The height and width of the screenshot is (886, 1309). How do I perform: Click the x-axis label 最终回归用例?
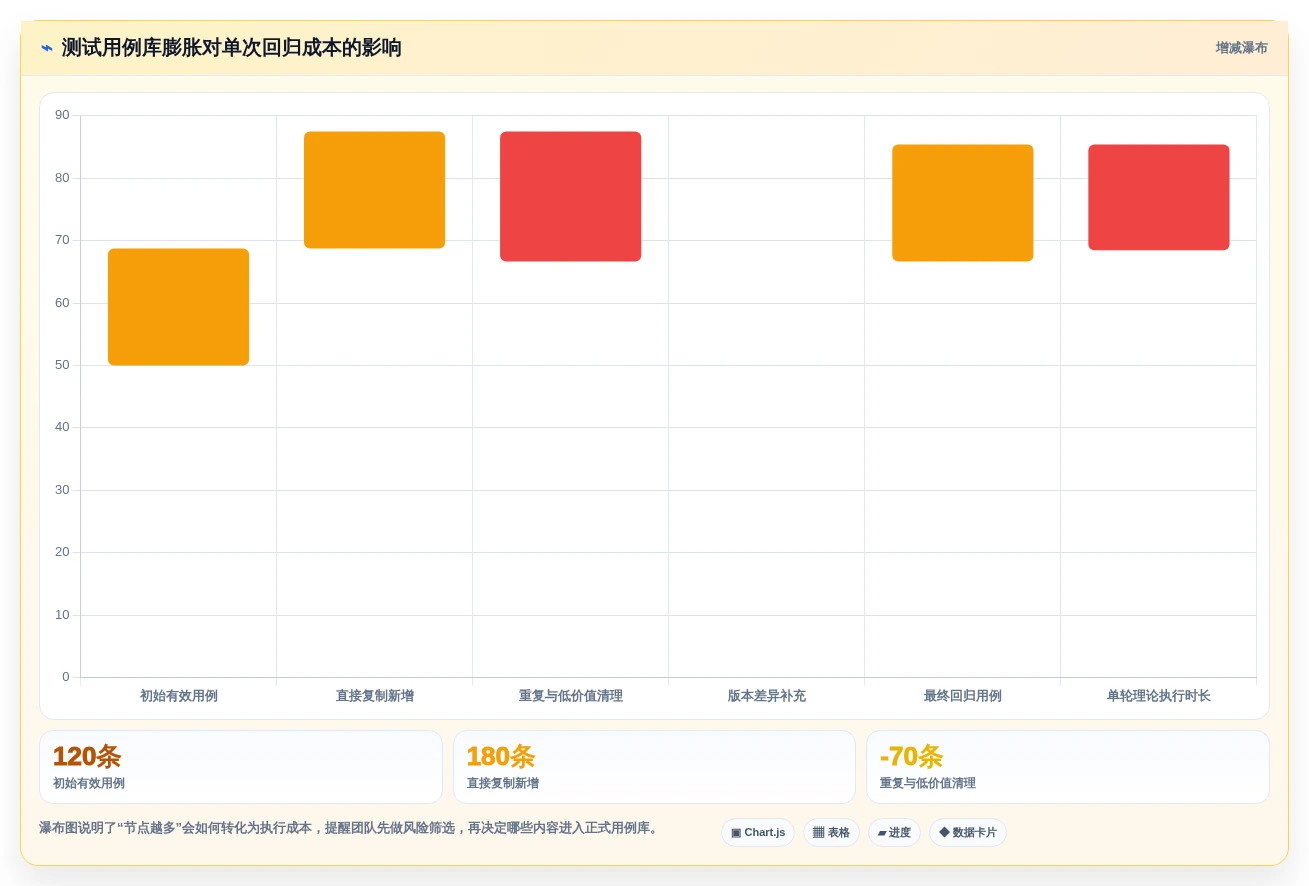[963, 696]
